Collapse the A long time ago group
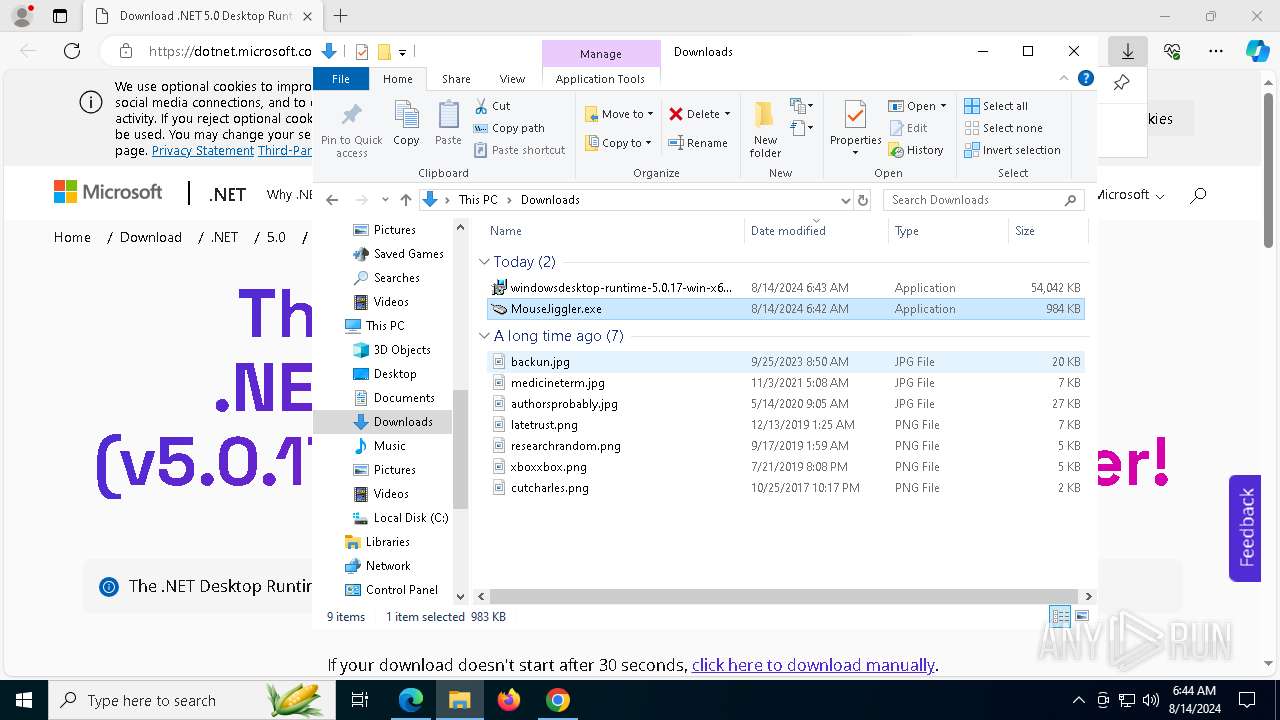 484,336
